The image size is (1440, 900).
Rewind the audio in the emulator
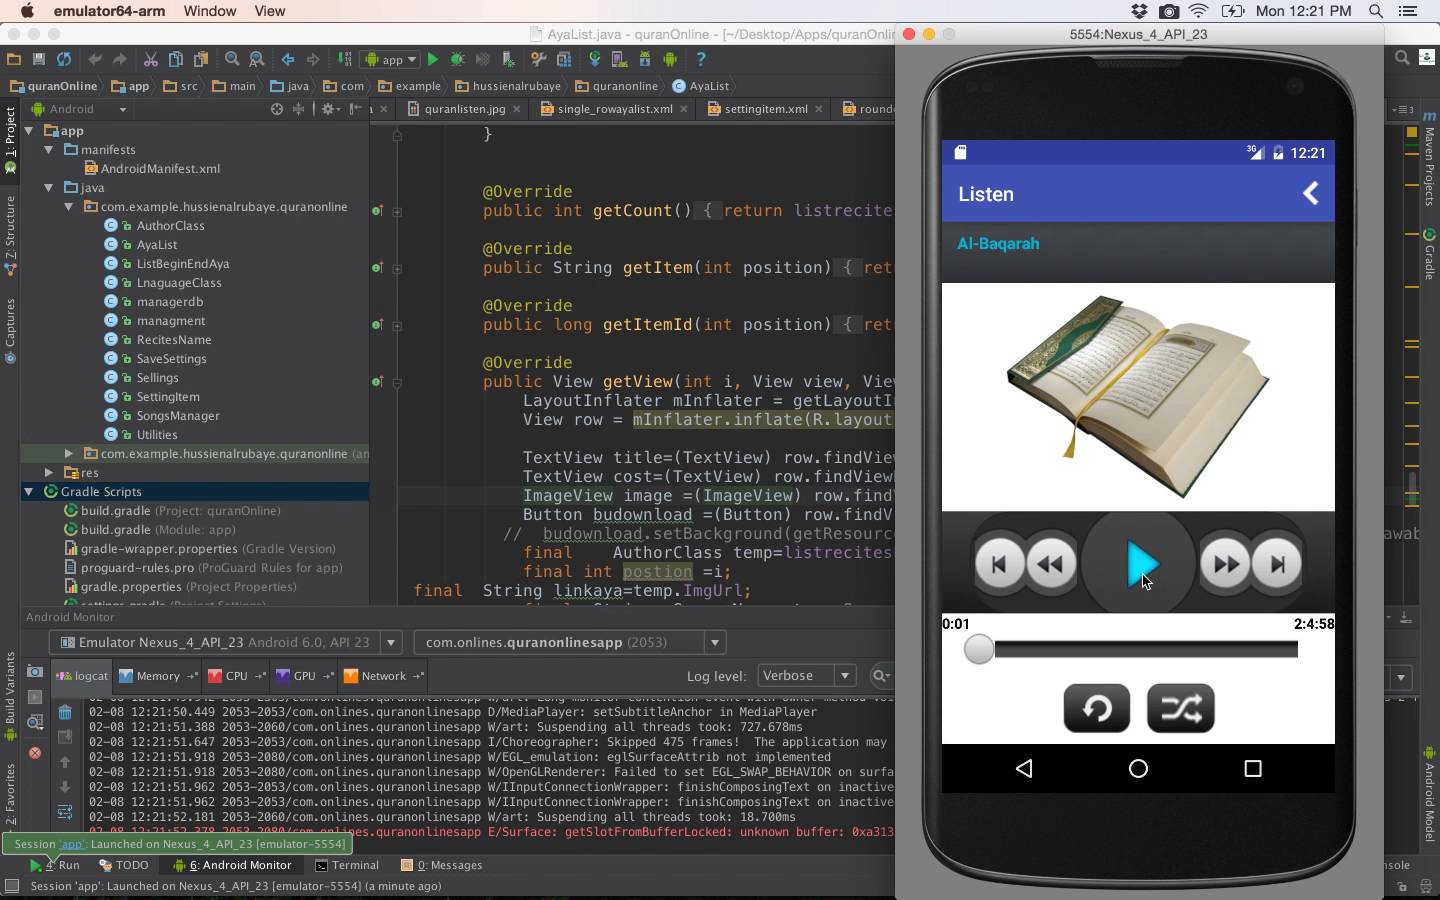pos(1050,564)
